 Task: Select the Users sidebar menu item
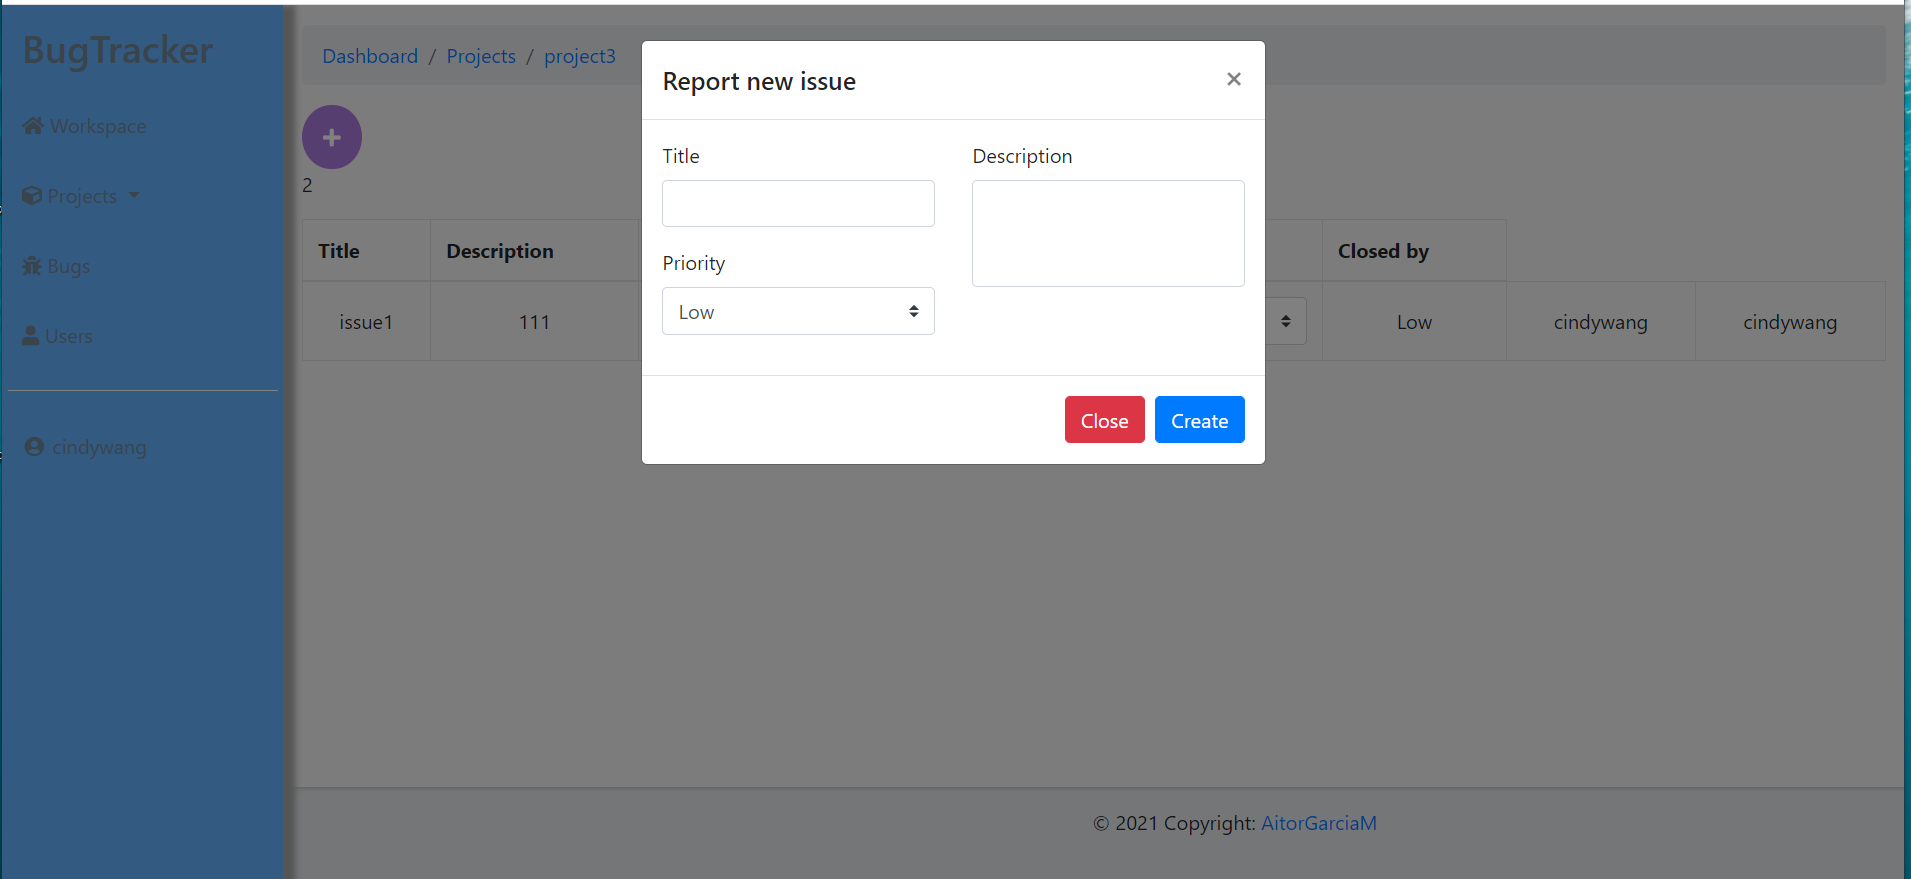(68, 336)
